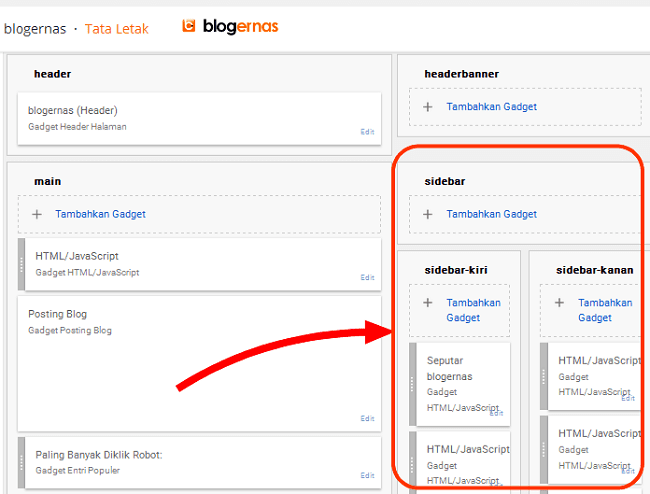Click the plus icon in headerbanner section
Screen dimensions: 650x494
pyautogui.click(x=428, y=107)
